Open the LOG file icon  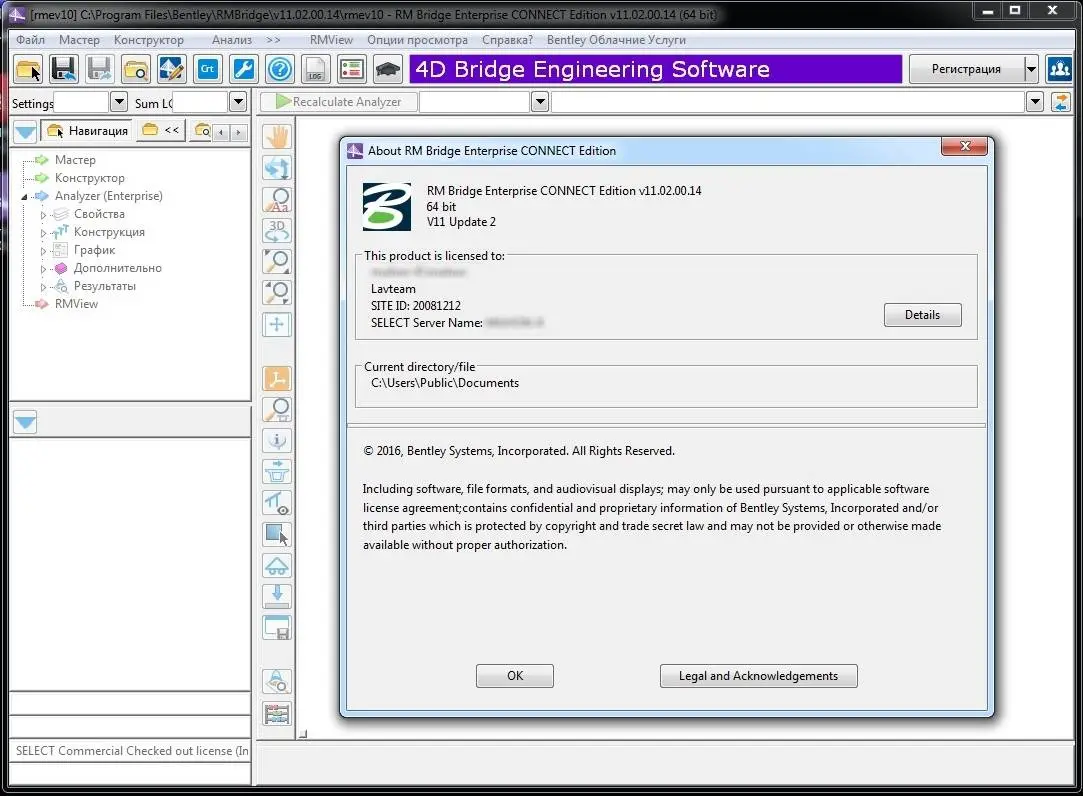point(316,69)
